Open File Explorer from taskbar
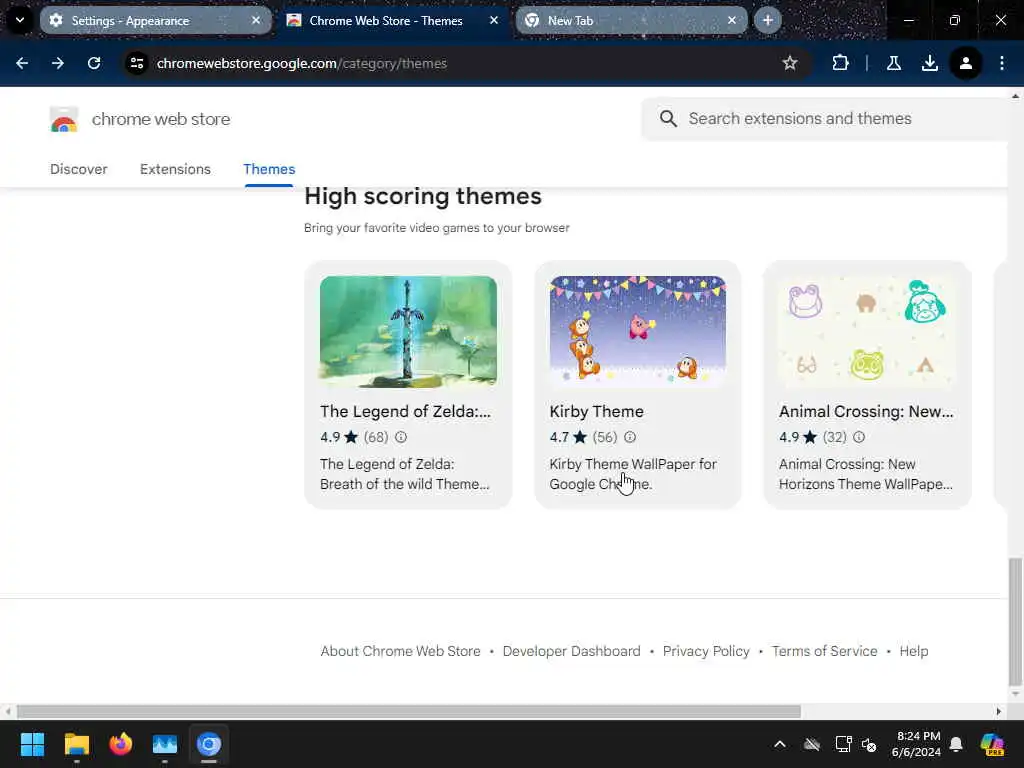1024x768 pixels. click(76, 744)
